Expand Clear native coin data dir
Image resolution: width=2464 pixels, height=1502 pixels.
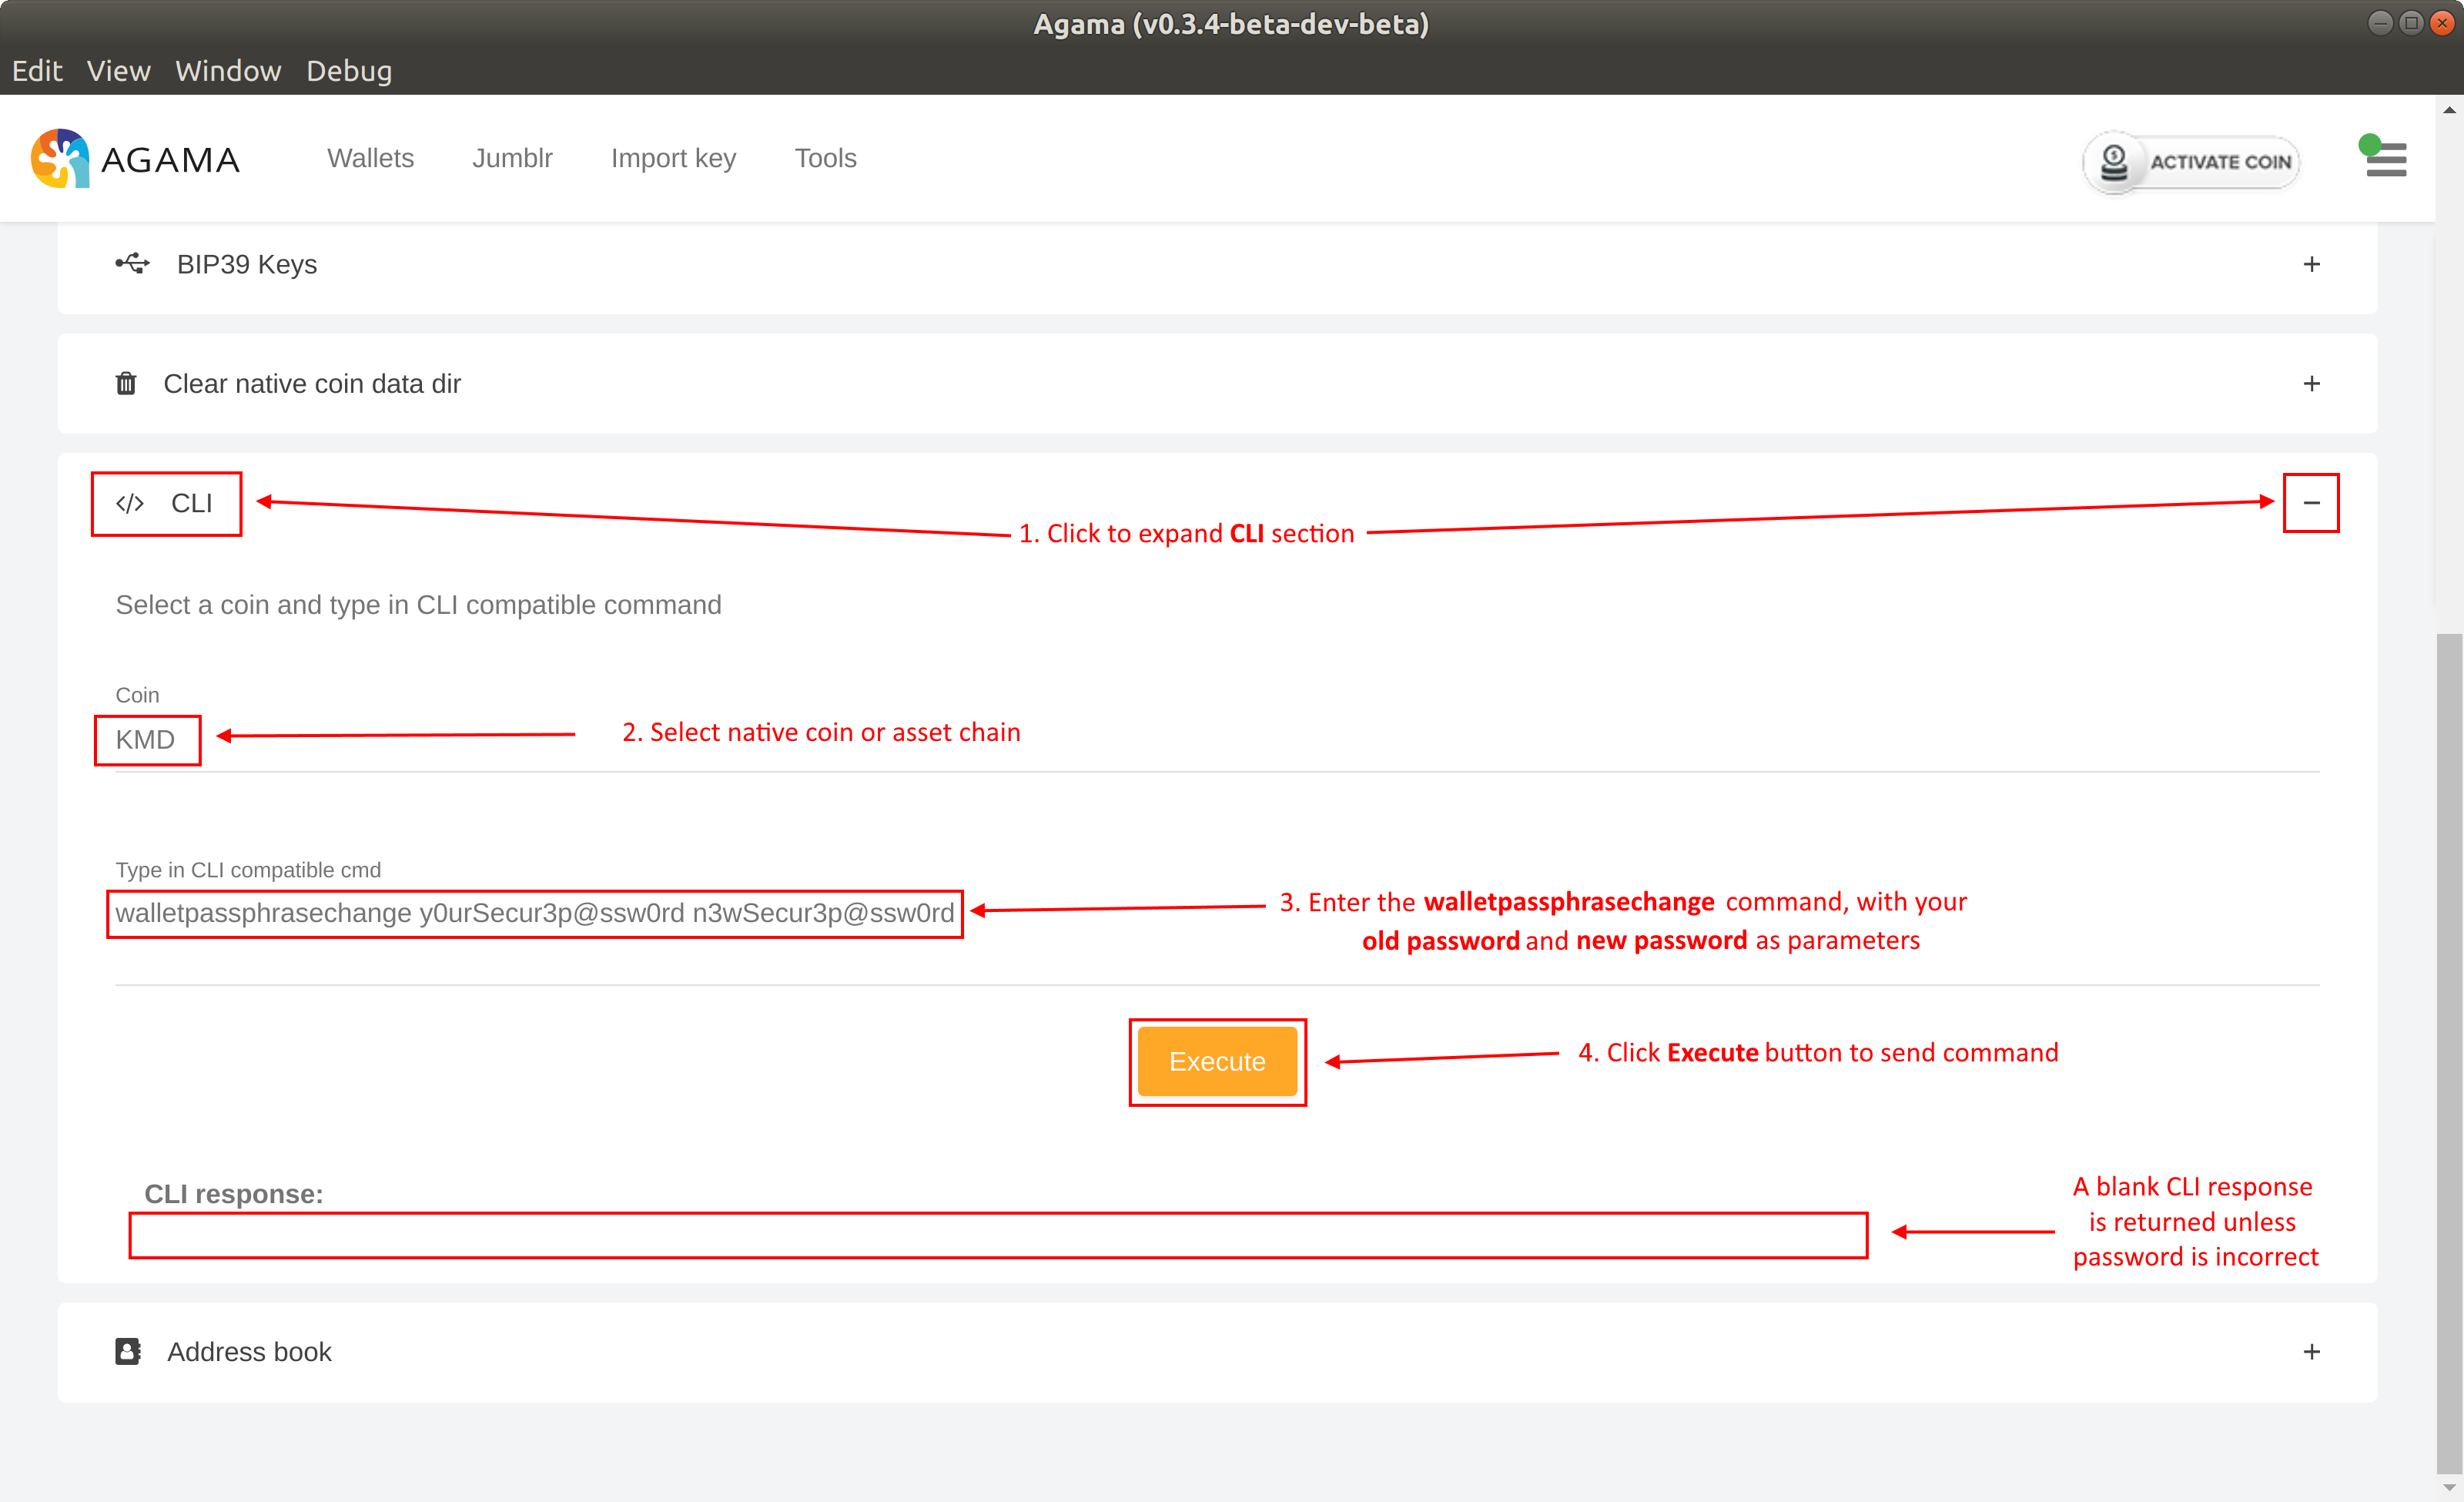tap(2311, 384)
